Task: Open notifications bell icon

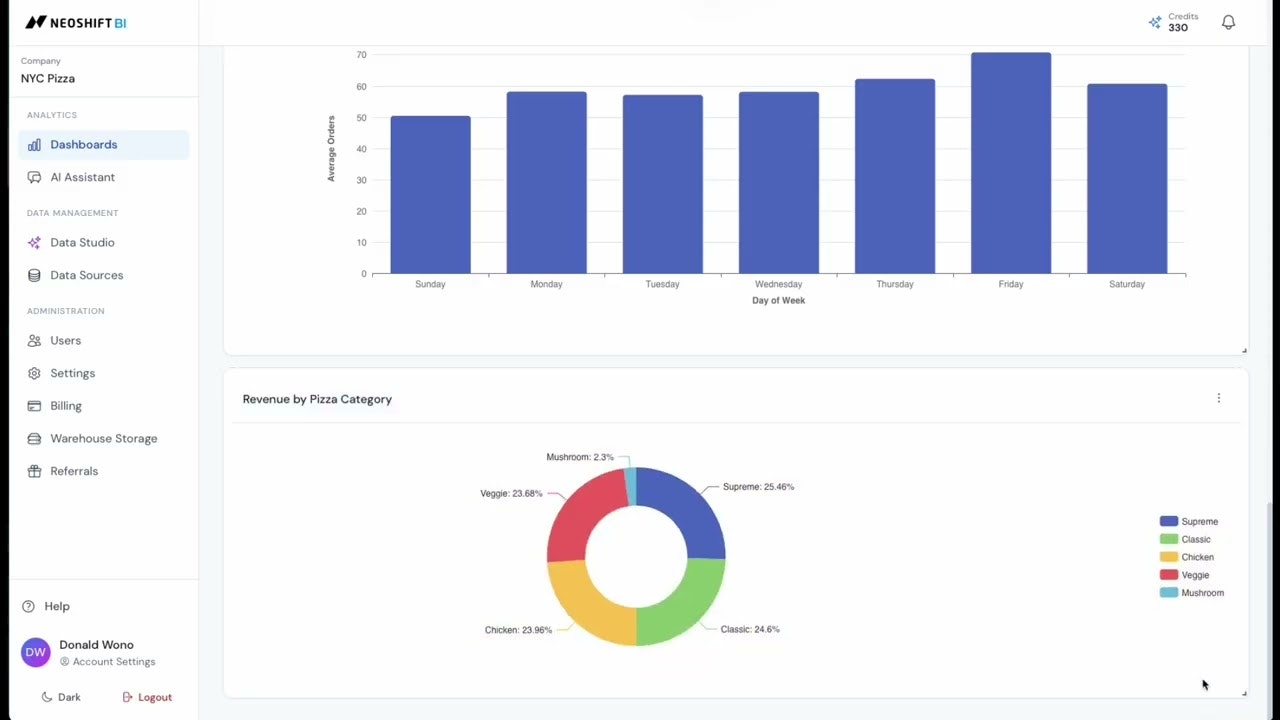Action: 1228,22
